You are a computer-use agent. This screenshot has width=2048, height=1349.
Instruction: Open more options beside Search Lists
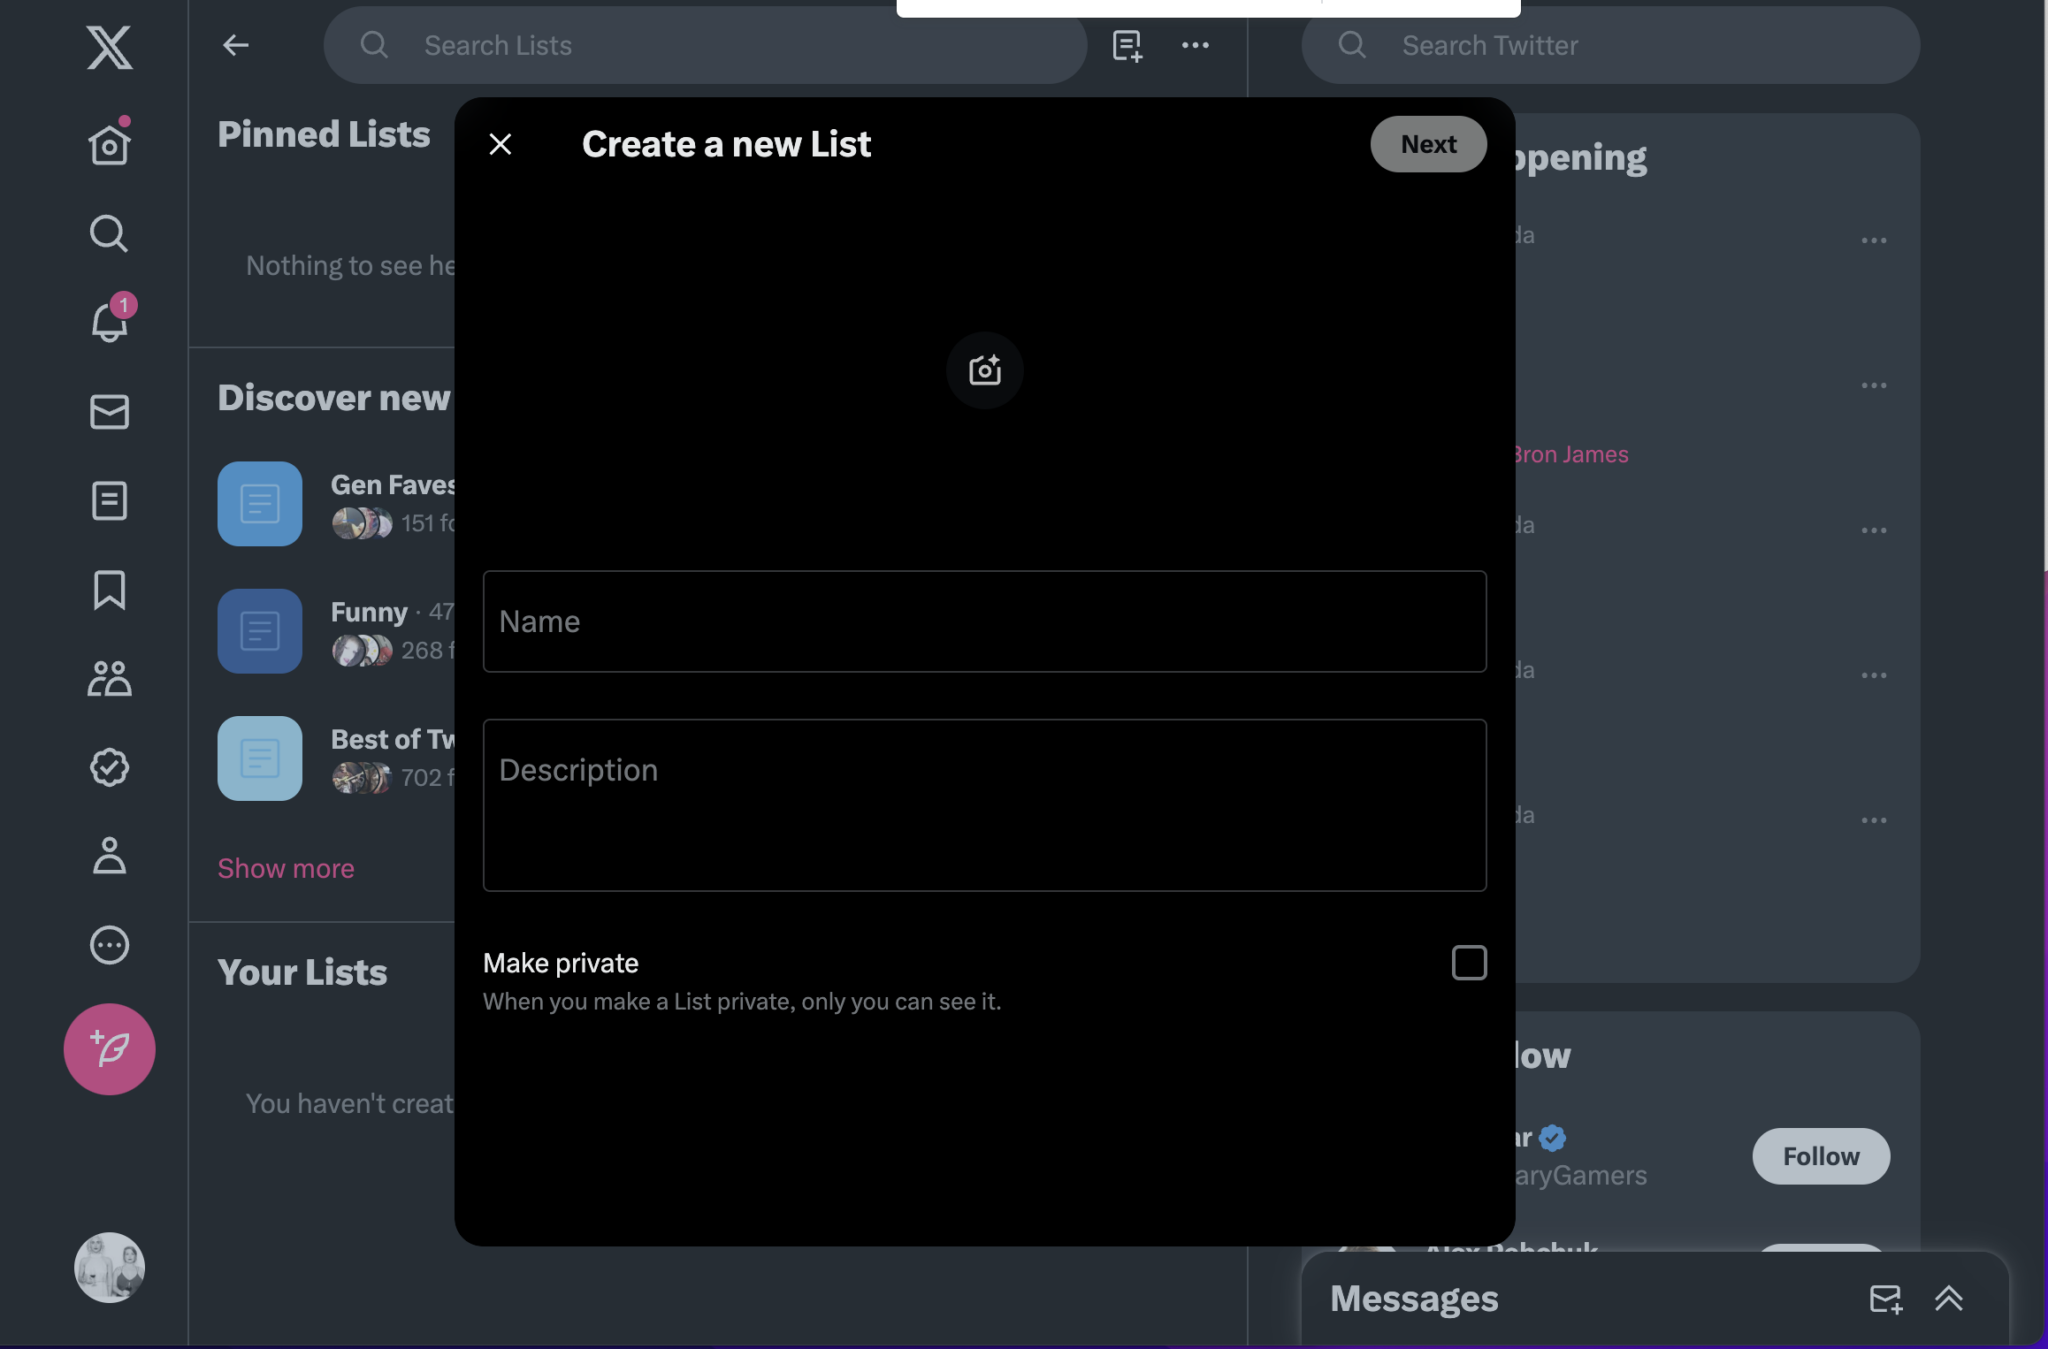(1195, 45)
